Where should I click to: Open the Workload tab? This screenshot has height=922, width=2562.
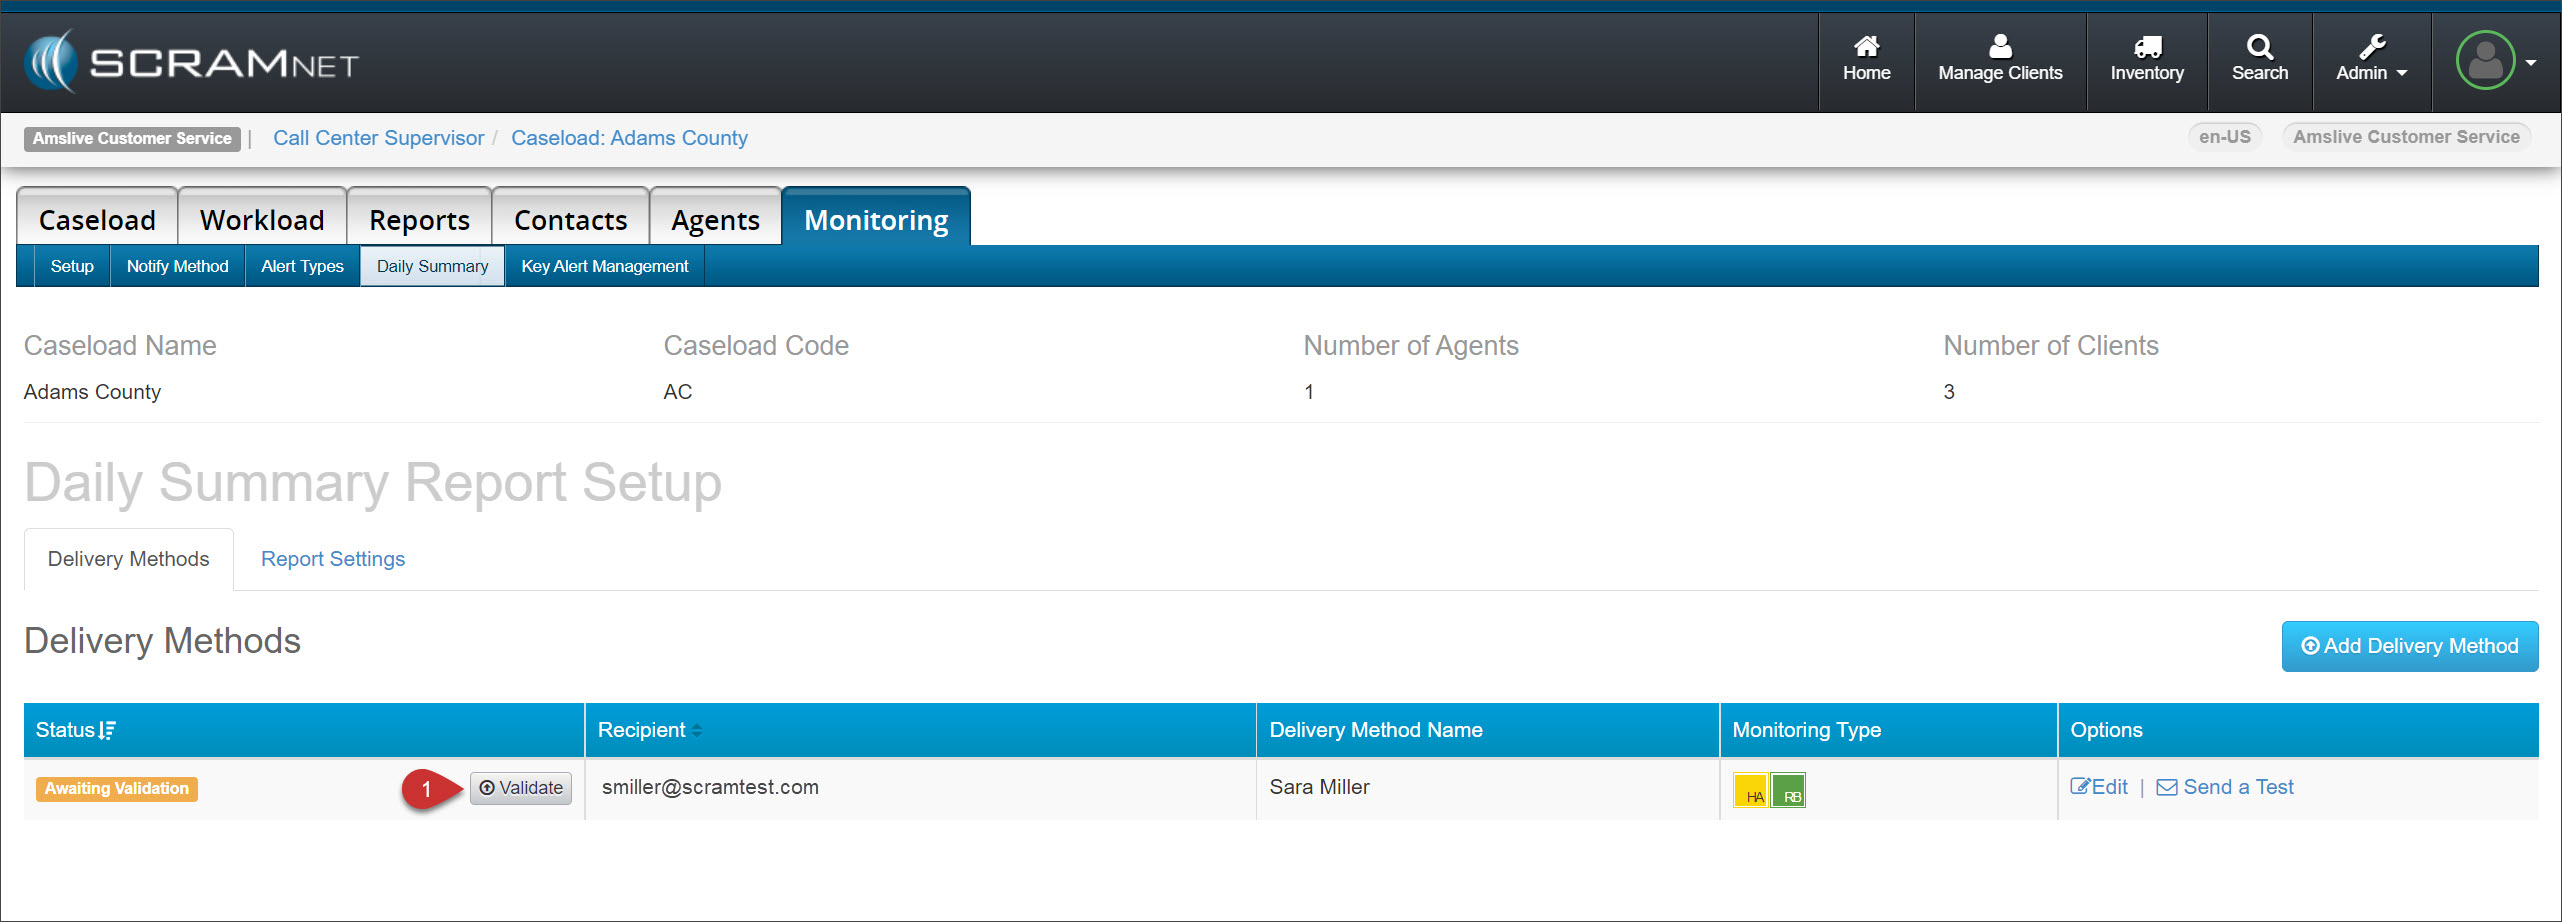(262, 220)
